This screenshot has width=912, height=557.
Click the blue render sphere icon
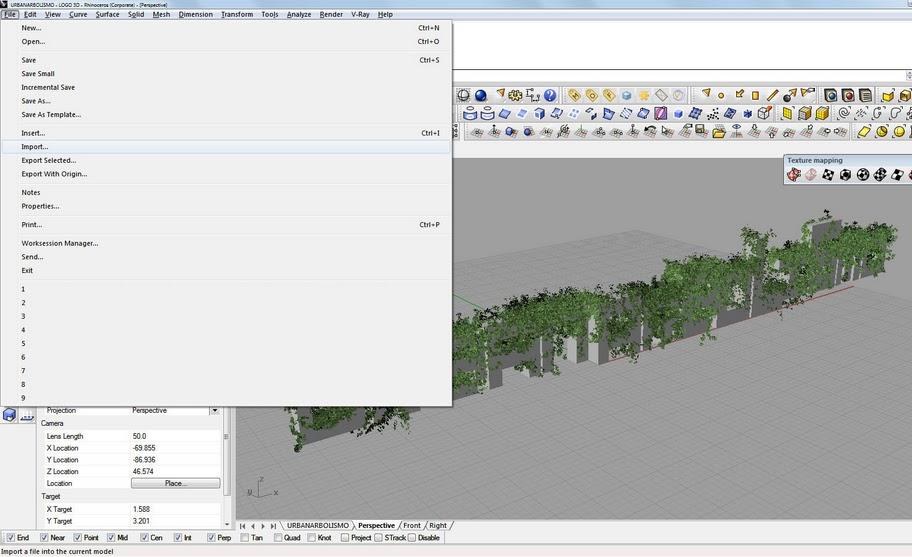pyautogui.click(x=480, y=95)
